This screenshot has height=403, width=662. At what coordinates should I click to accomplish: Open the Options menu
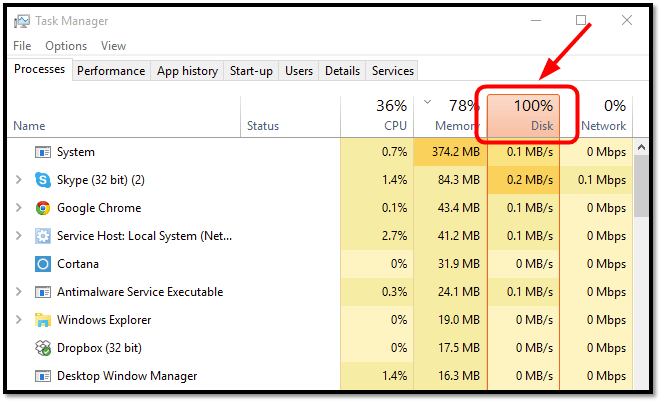coord(66,46)
